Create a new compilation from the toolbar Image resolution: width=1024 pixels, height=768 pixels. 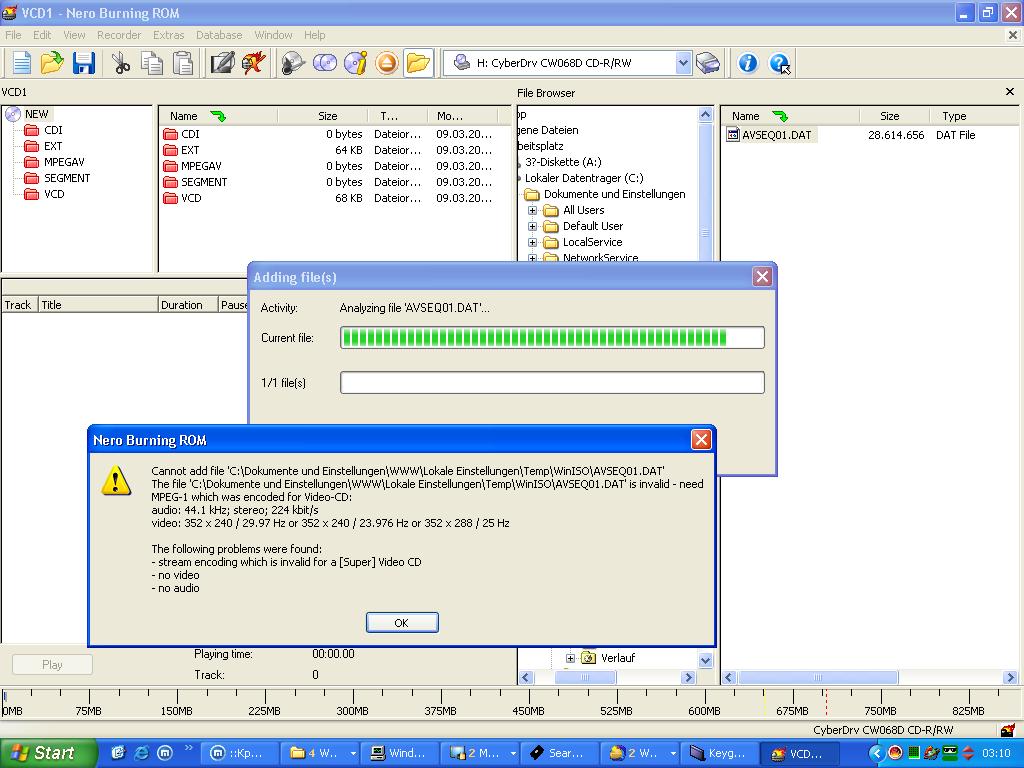pyautogui.click(x=22, y=63)
